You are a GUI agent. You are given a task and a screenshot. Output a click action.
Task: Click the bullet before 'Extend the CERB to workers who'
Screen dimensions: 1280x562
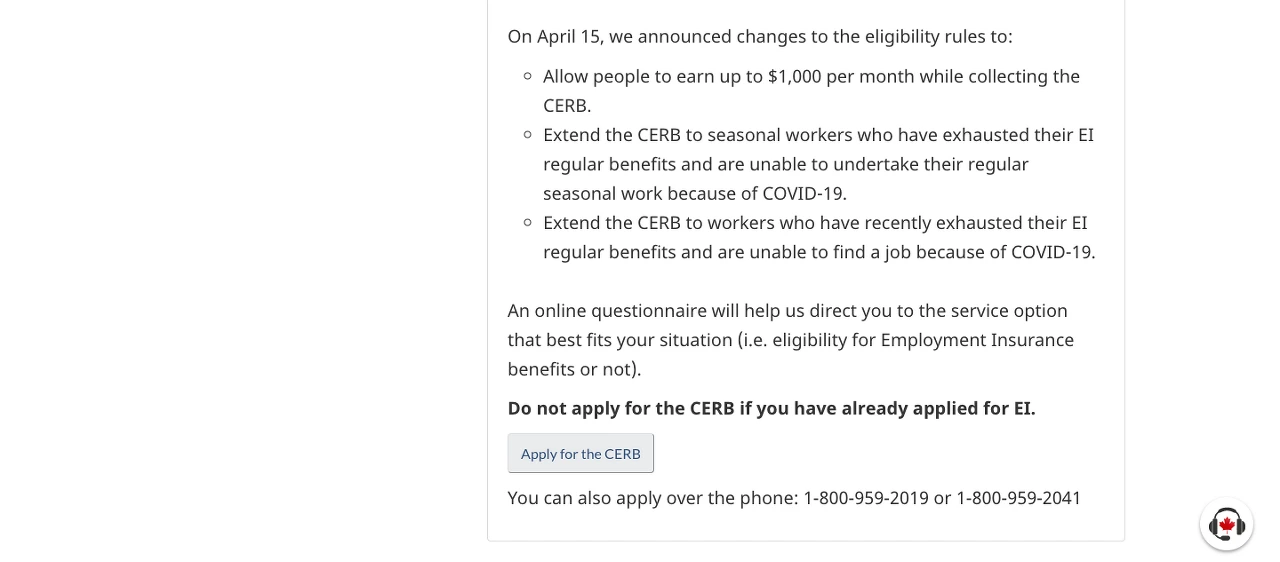tap(528, 222)
